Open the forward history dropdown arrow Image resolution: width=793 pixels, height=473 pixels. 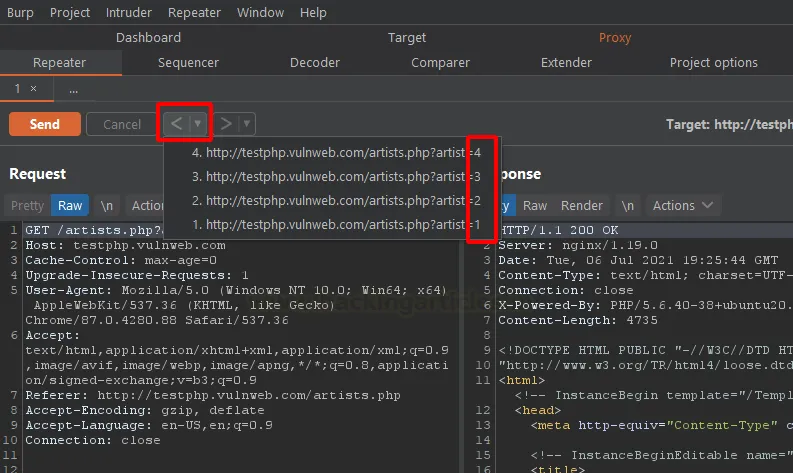(247, 124)
